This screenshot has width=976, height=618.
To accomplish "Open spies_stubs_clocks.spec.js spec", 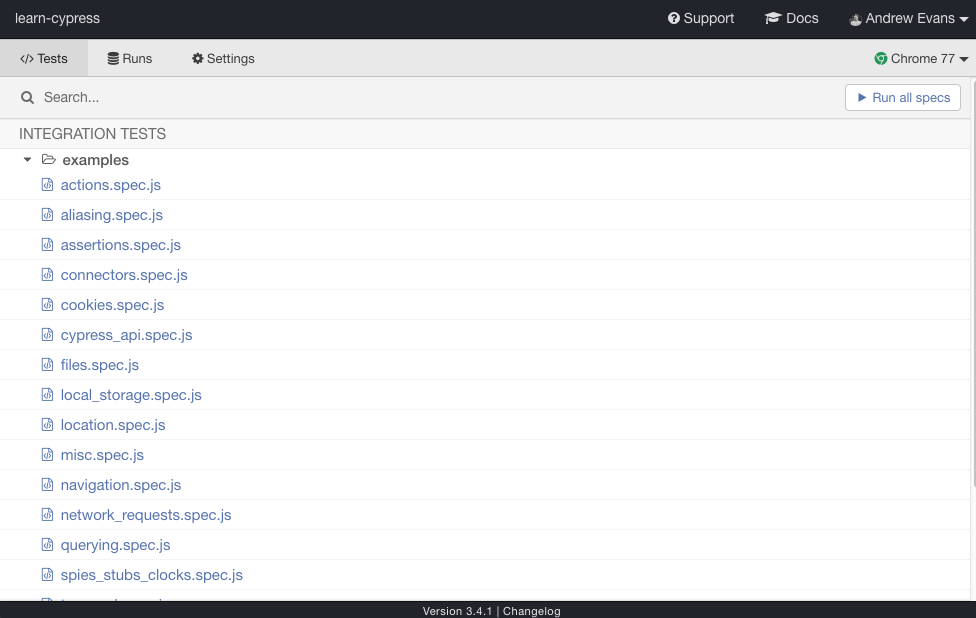I will pyautogui.click(x=151, y=575).
